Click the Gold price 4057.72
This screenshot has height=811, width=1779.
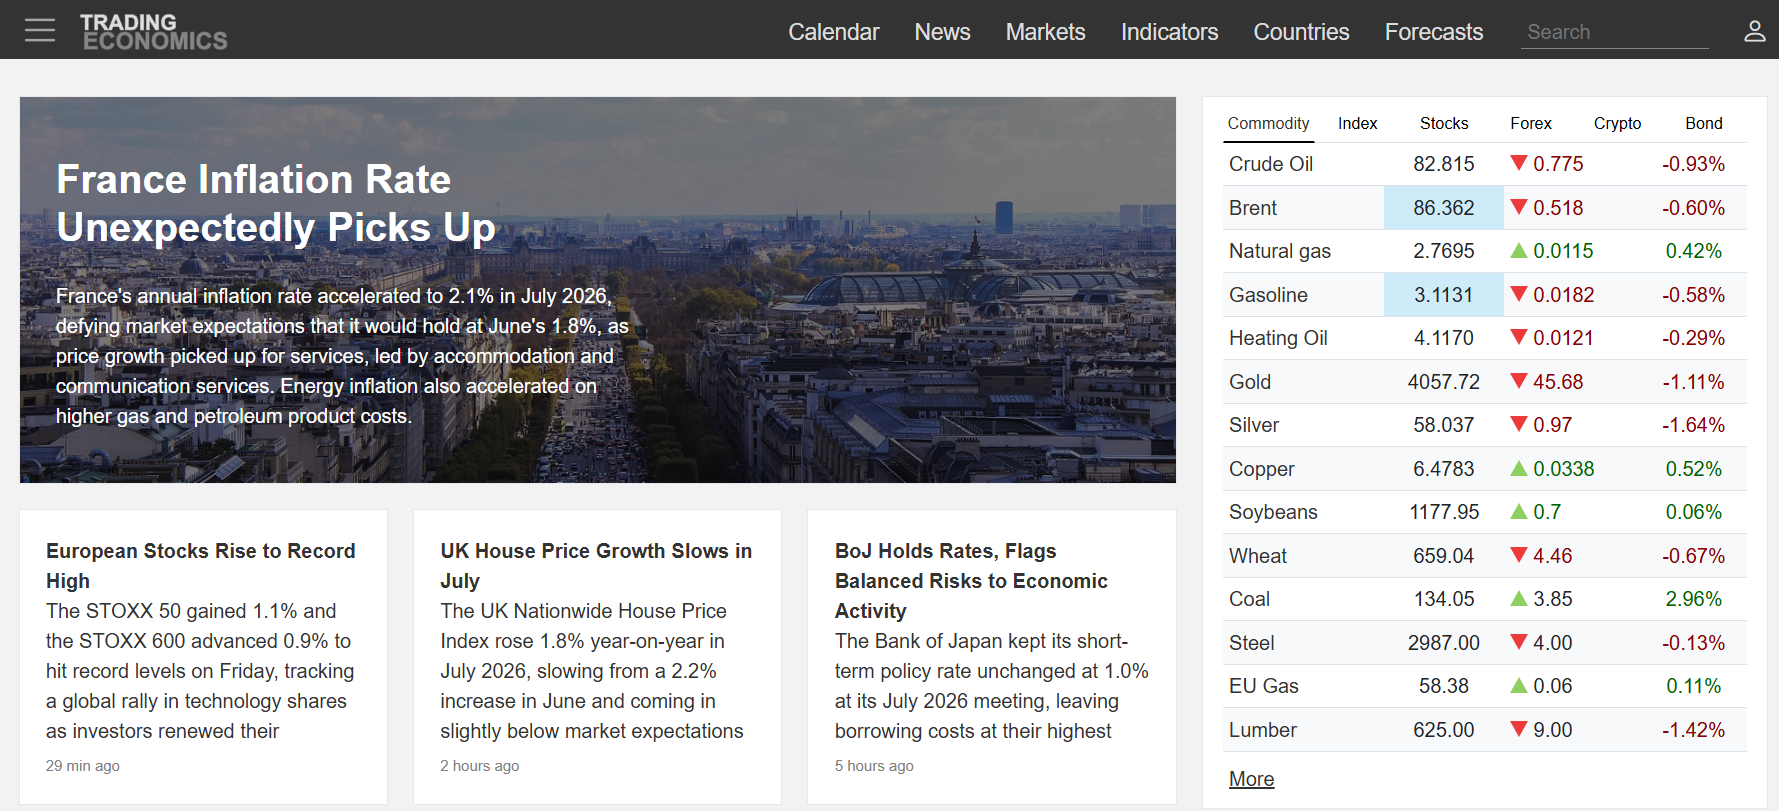coord(1444,382)
